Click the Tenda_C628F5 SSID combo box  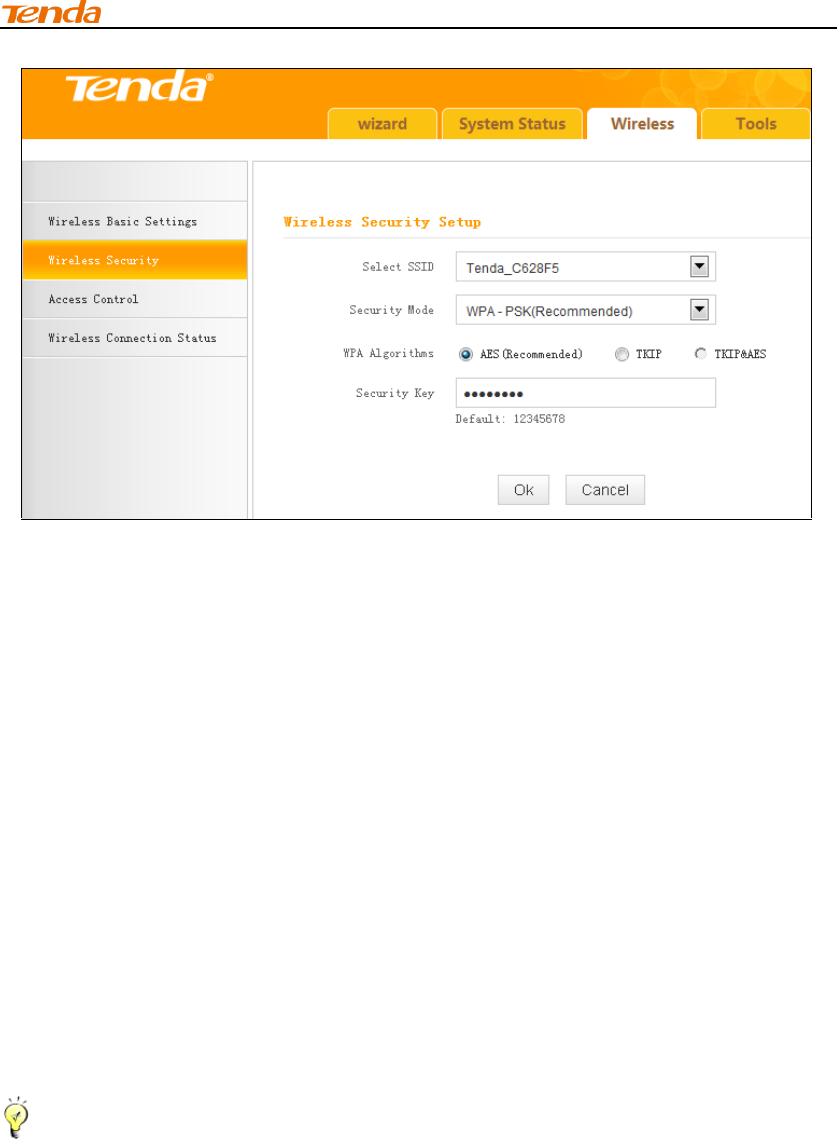coord(586,267)
